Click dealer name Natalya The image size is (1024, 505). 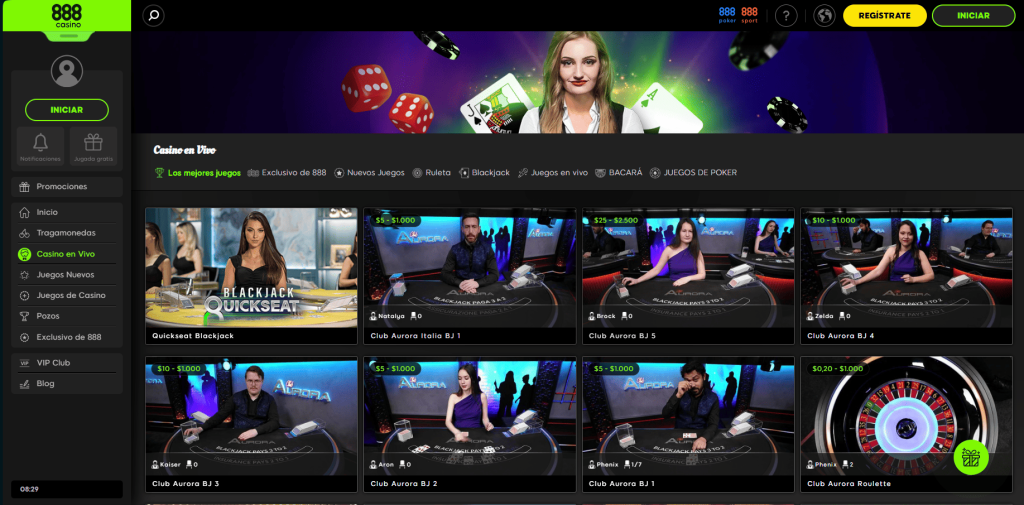tap(391, 316)
